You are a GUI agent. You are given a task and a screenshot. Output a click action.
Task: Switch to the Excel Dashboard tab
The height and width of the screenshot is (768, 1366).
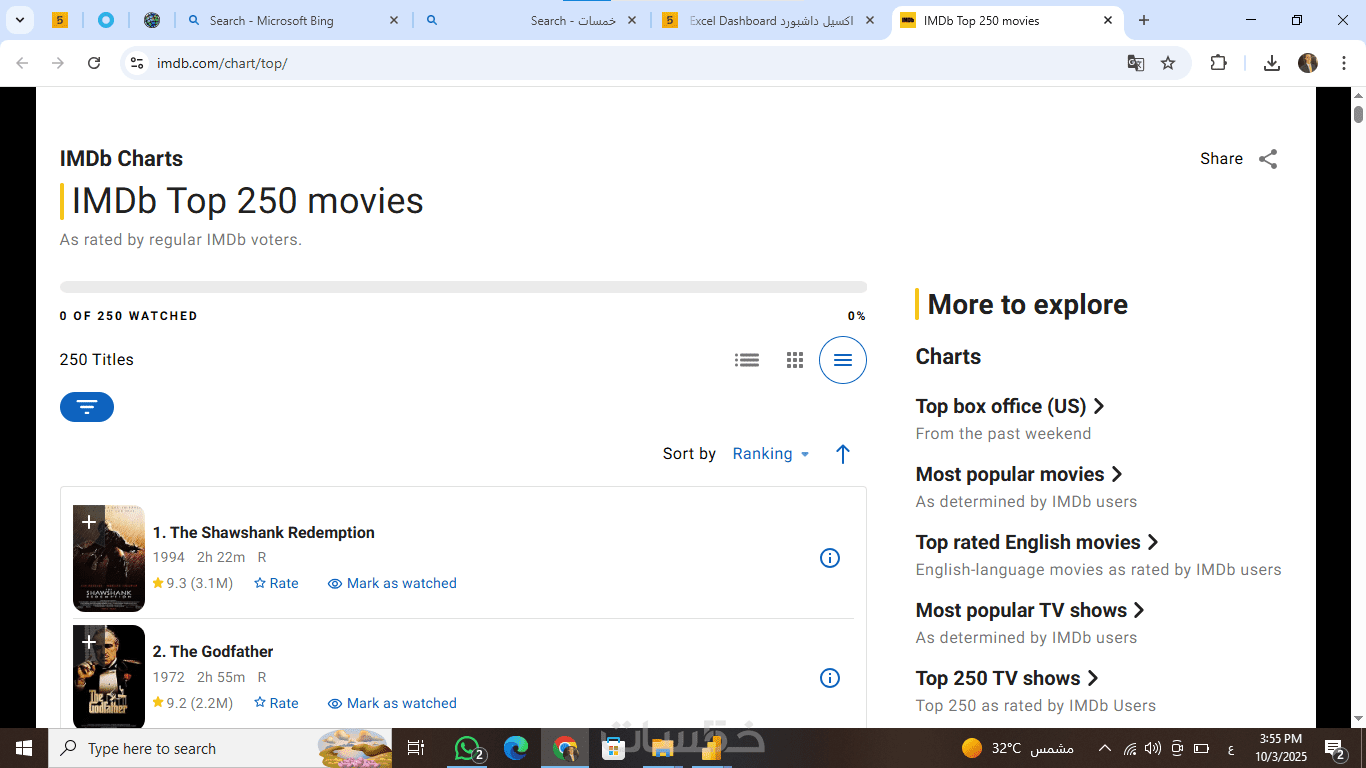[x=770, y=20]
